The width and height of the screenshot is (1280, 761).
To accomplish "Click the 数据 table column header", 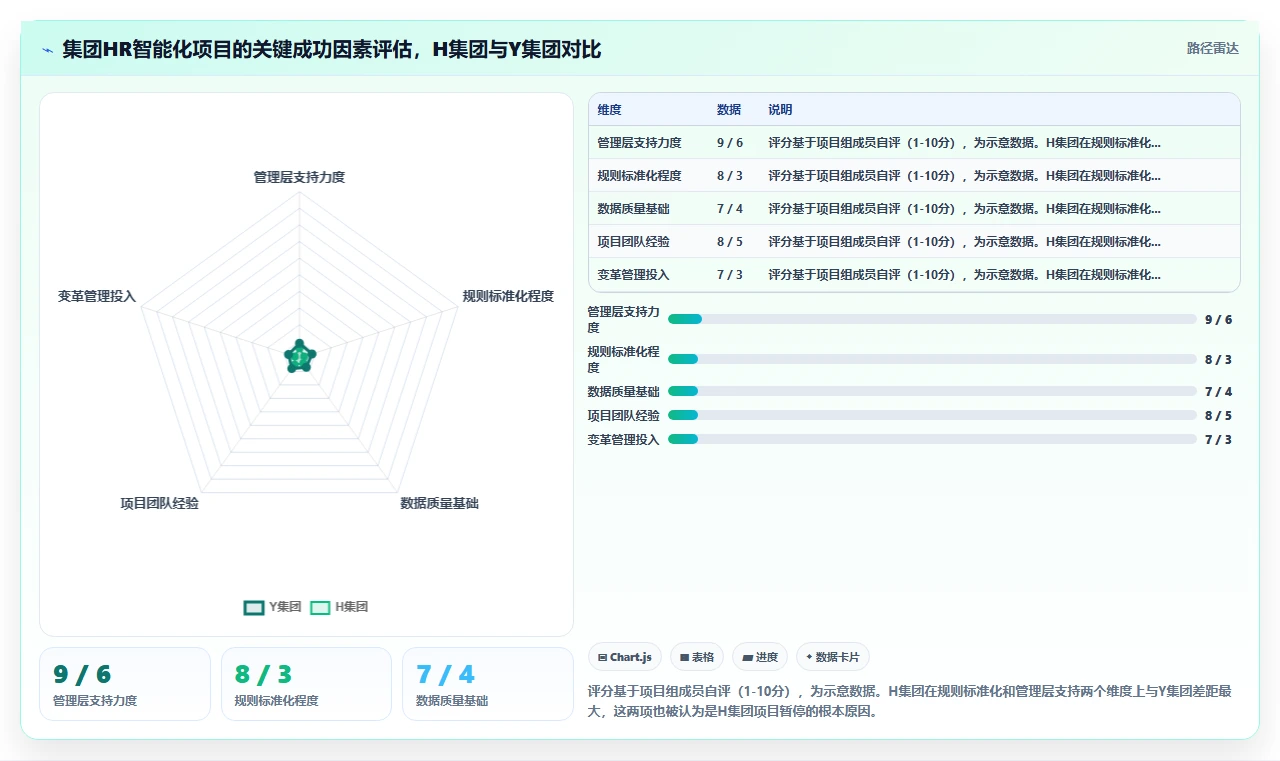I will pos(729,109).
